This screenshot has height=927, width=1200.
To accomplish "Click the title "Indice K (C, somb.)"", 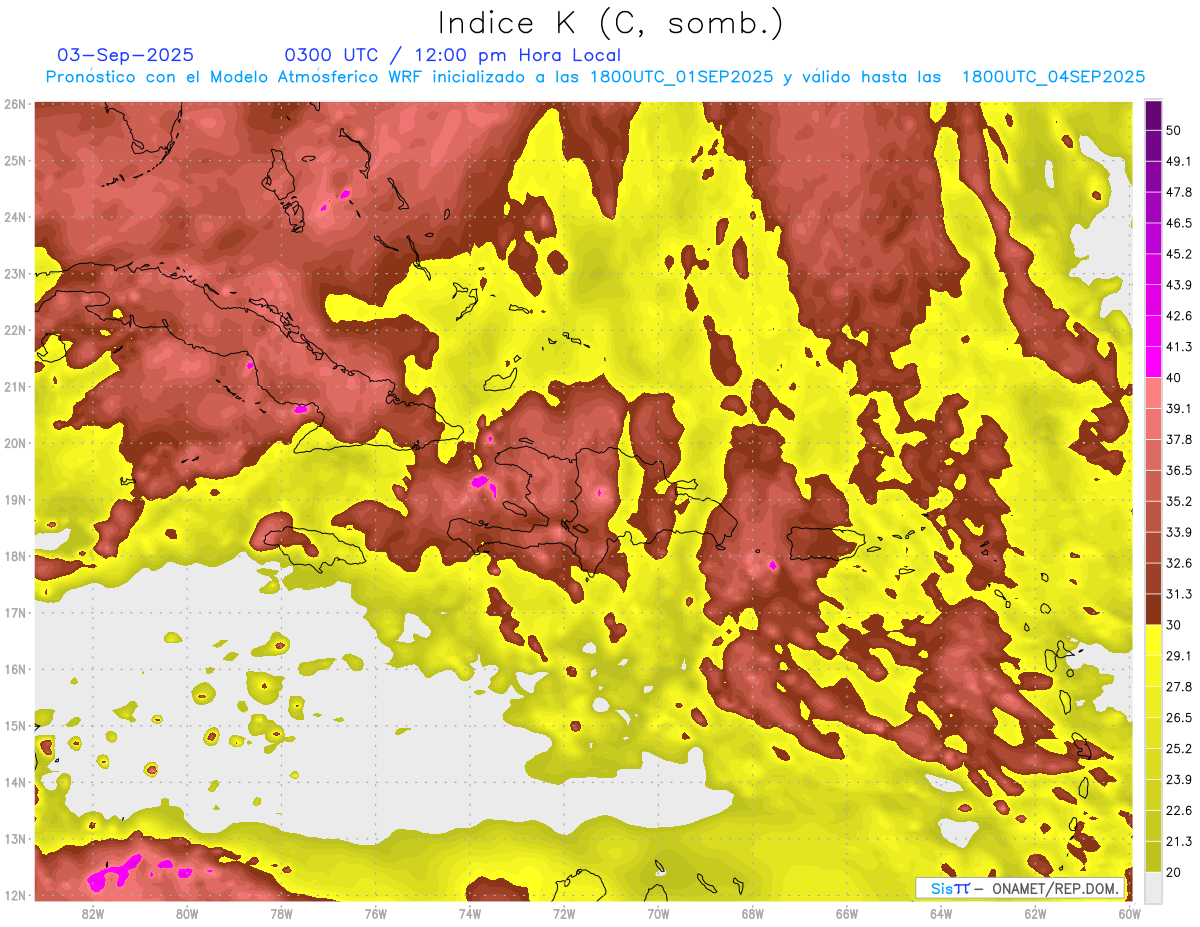I will (611, 24).
